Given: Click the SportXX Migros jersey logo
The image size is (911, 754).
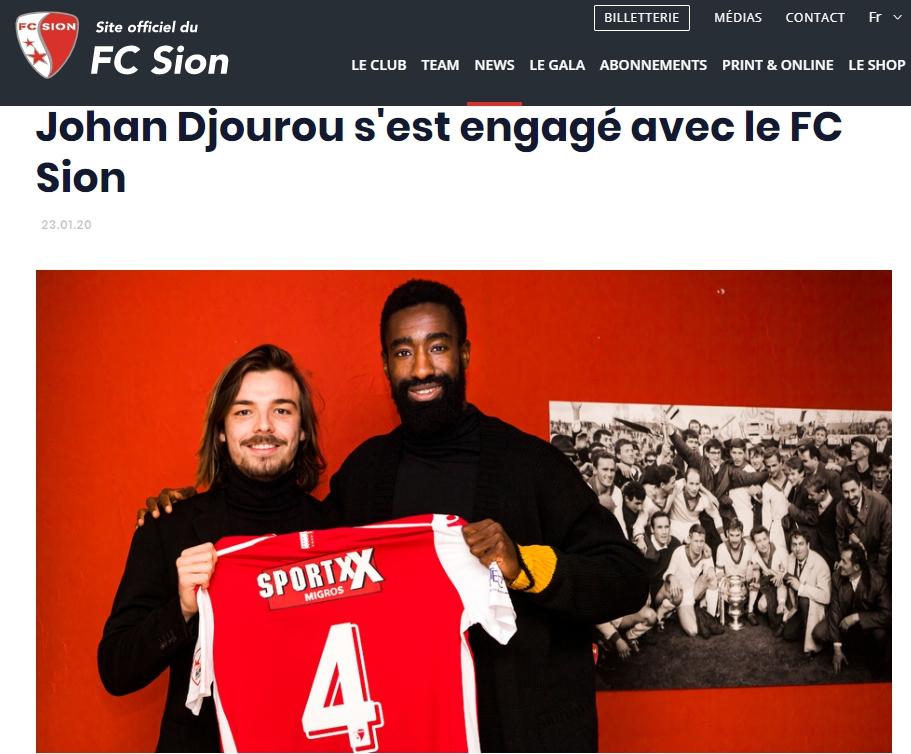Looking at the screenshot, I should pyautogui.click(x=320, y=578).
